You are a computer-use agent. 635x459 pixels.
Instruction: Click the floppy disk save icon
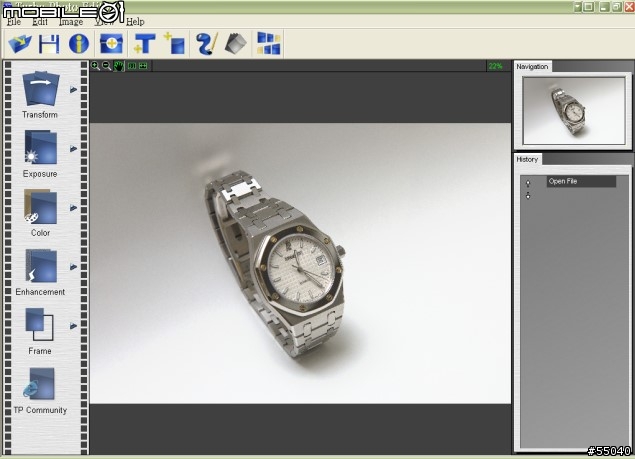point(49,44)
